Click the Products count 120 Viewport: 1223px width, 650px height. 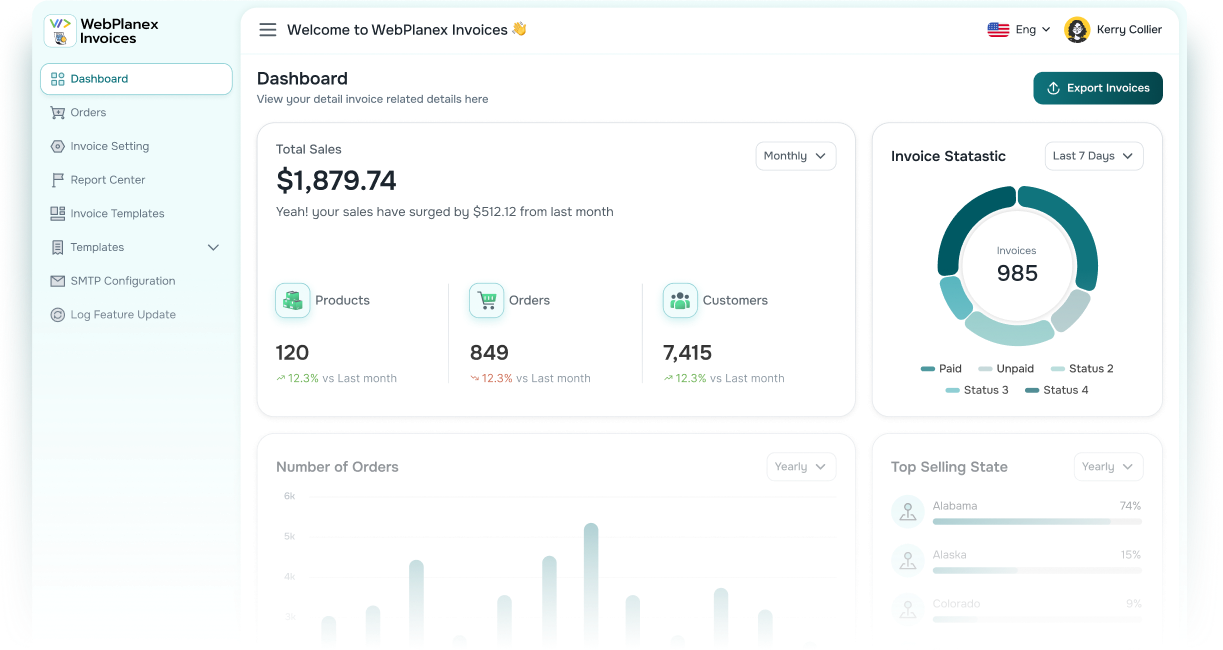click(x=292, y=353)
